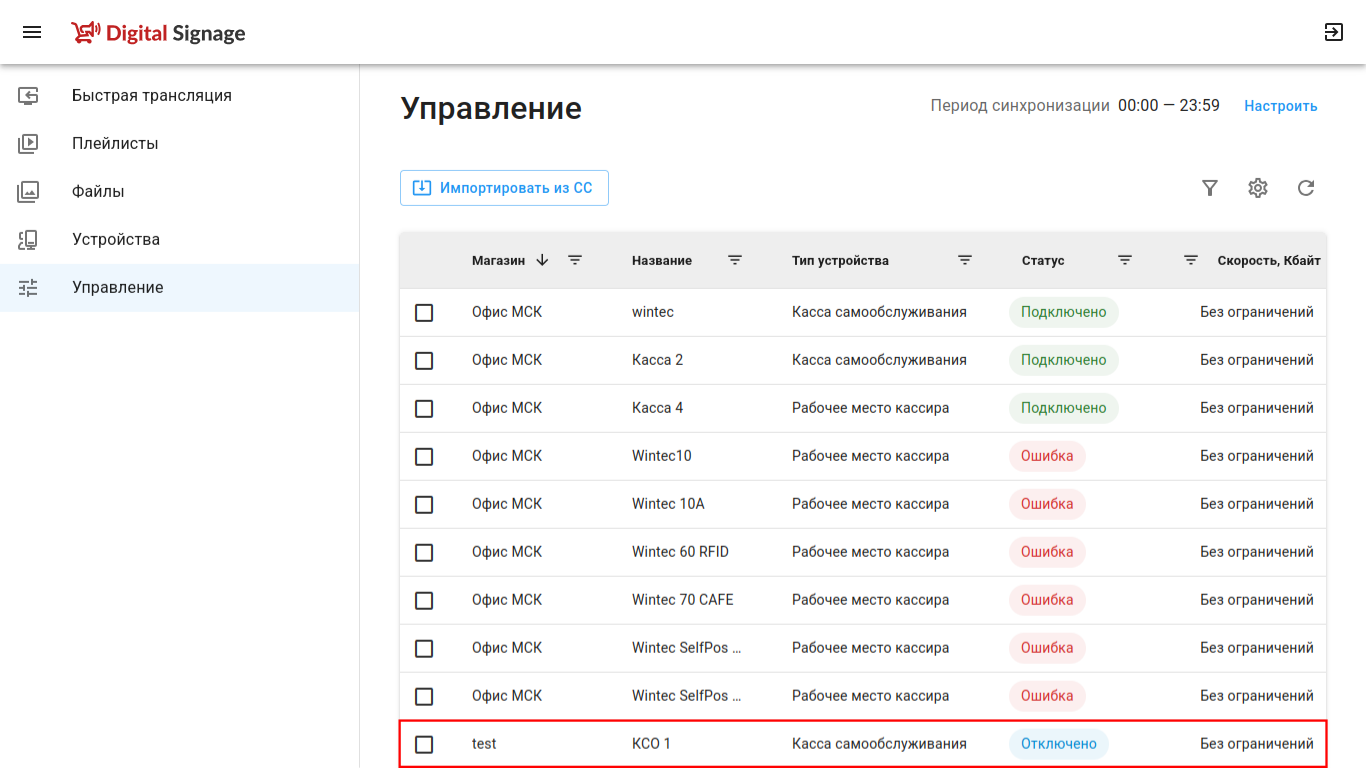Click the Настроить link

click(1280, 106)
